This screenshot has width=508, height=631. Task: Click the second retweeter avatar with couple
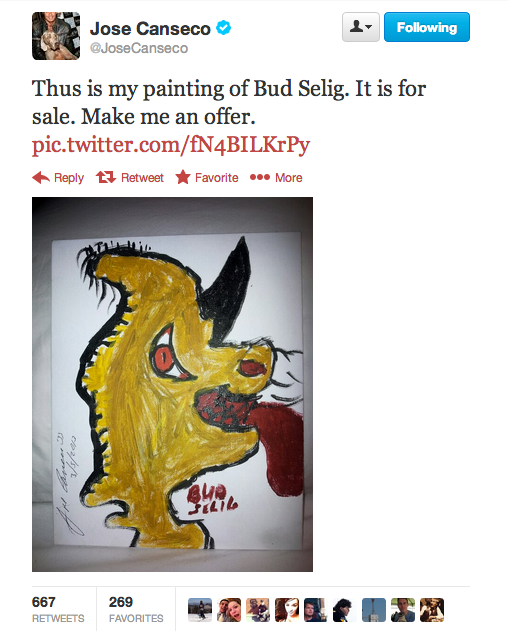(229, 610)
